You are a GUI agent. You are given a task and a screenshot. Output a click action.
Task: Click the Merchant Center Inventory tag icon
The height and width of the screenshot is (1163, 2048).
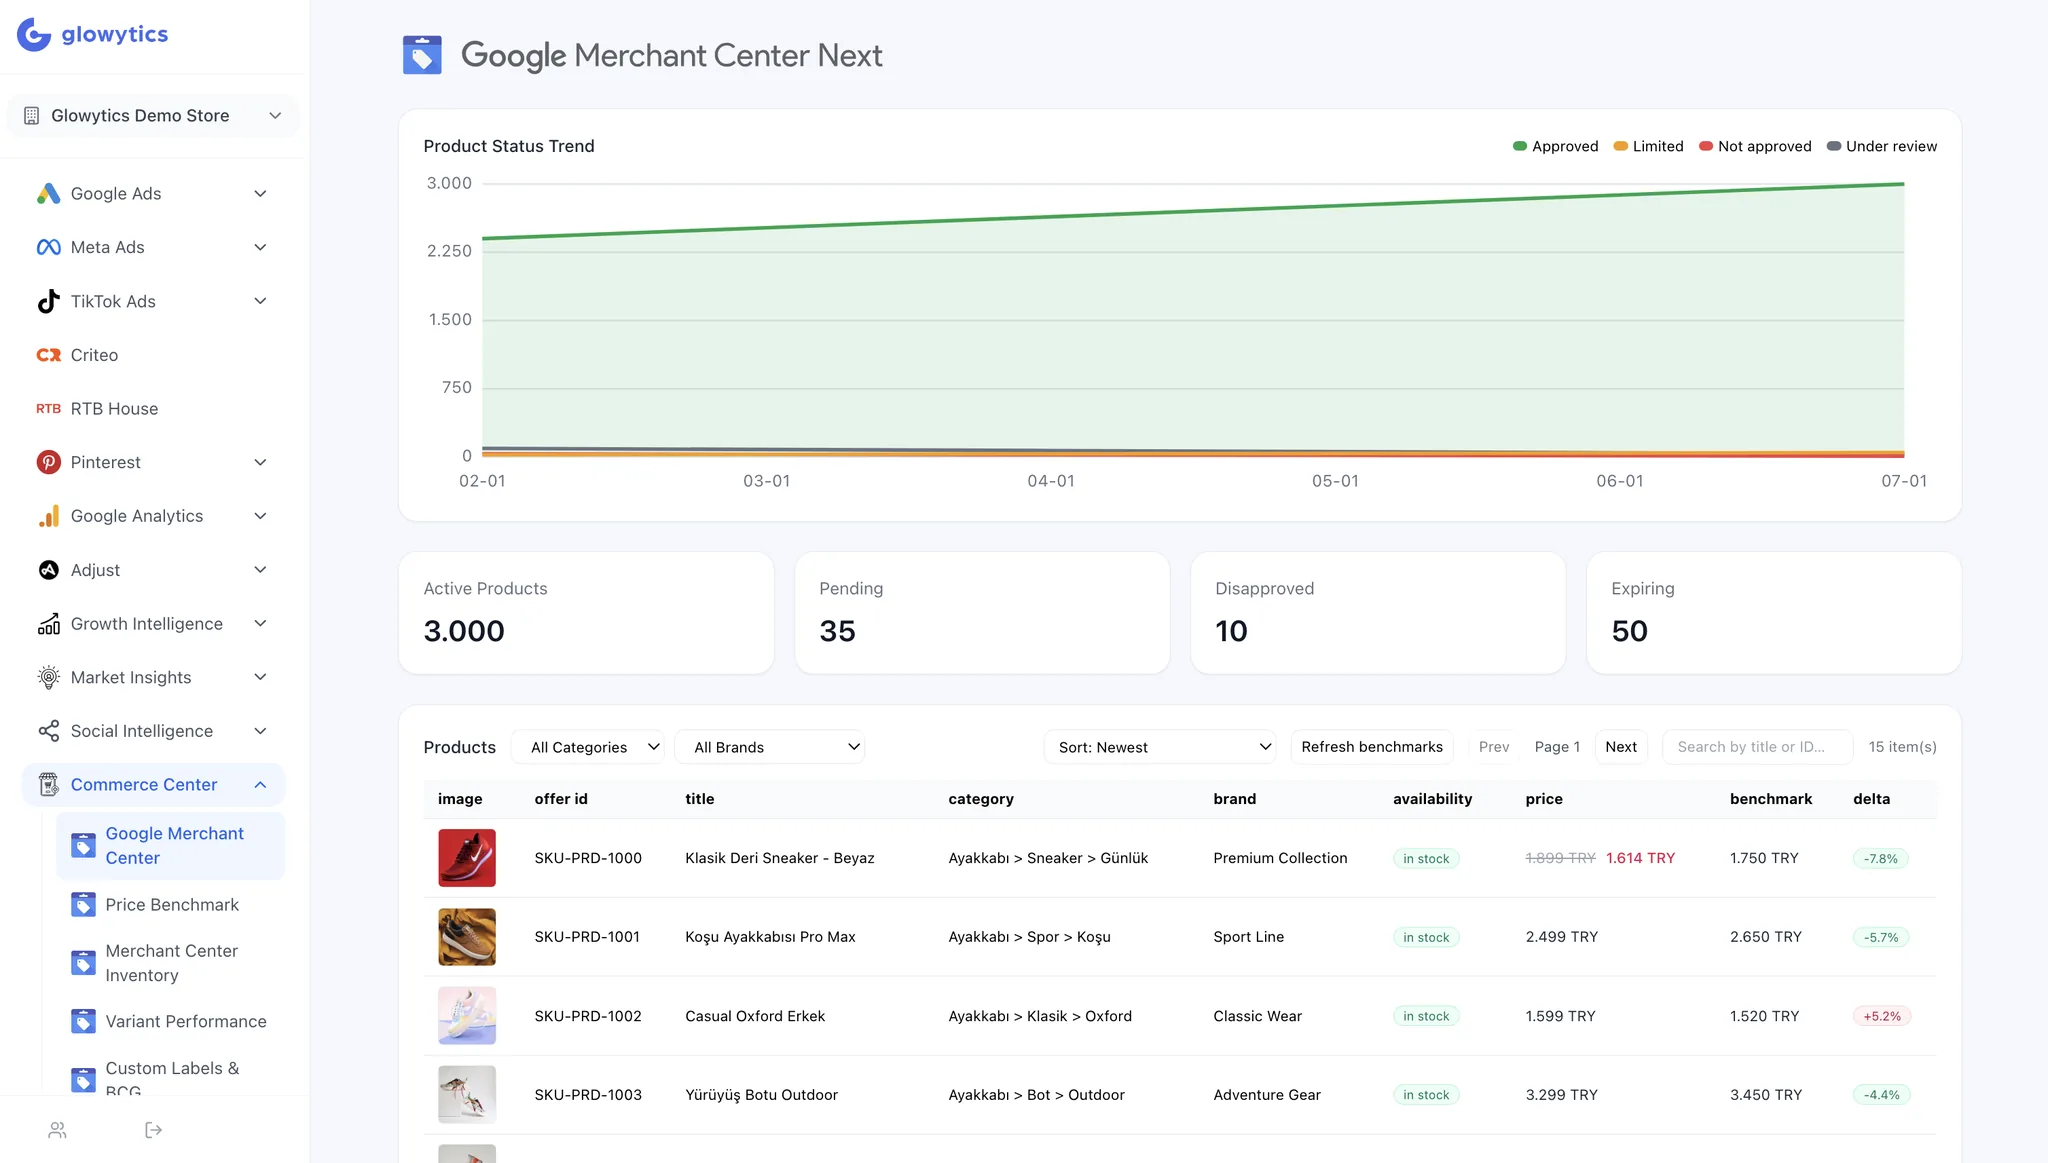coord(84,963)
